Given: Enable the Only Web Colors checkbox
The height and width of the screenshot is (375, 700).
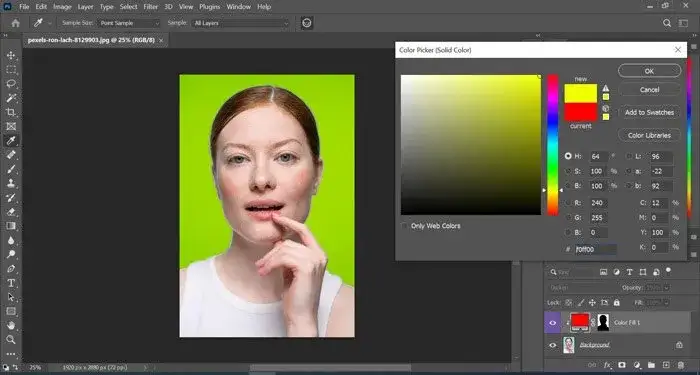Looking at the screenshot, I should [404, 226].
